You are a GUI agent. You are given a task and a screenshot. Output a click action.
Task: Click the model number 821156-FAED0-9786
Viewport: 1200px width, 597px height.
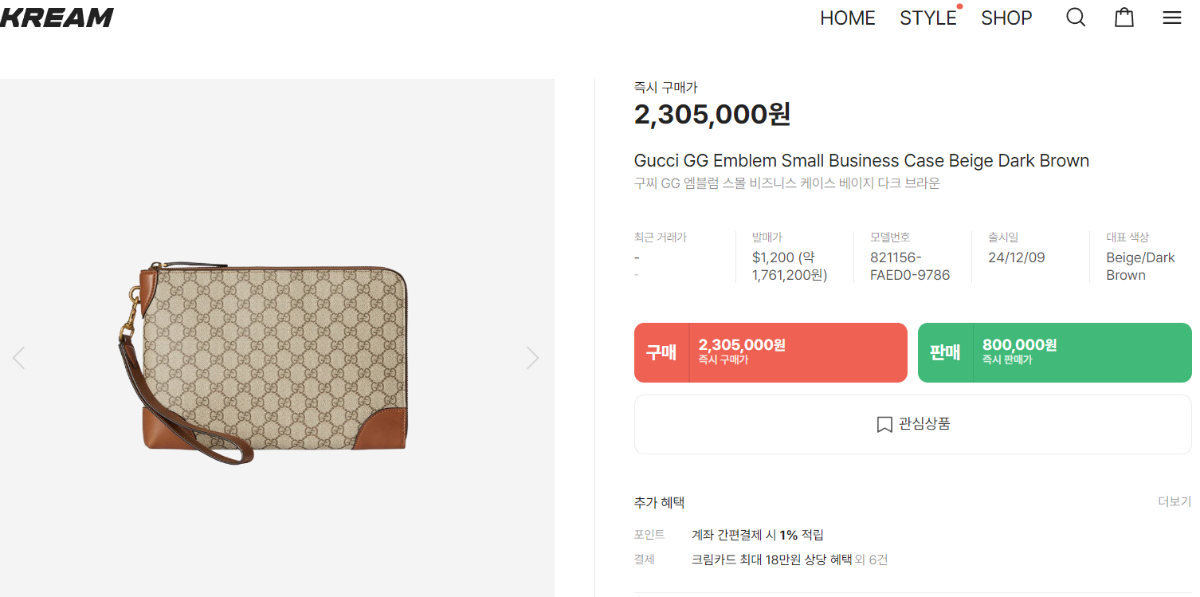909,266
